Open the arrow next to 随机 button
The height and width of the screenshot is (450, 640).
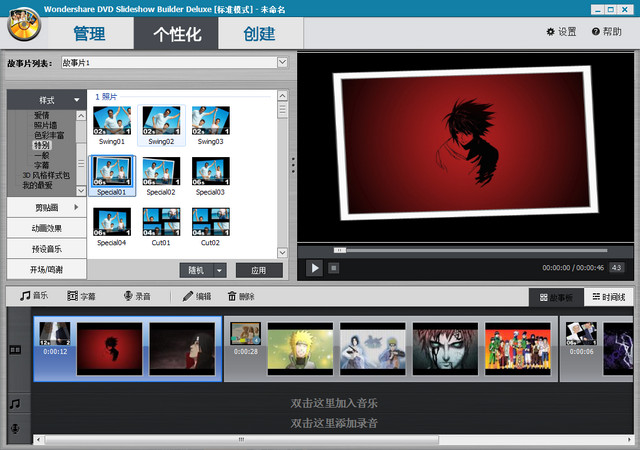coord(219,270)
